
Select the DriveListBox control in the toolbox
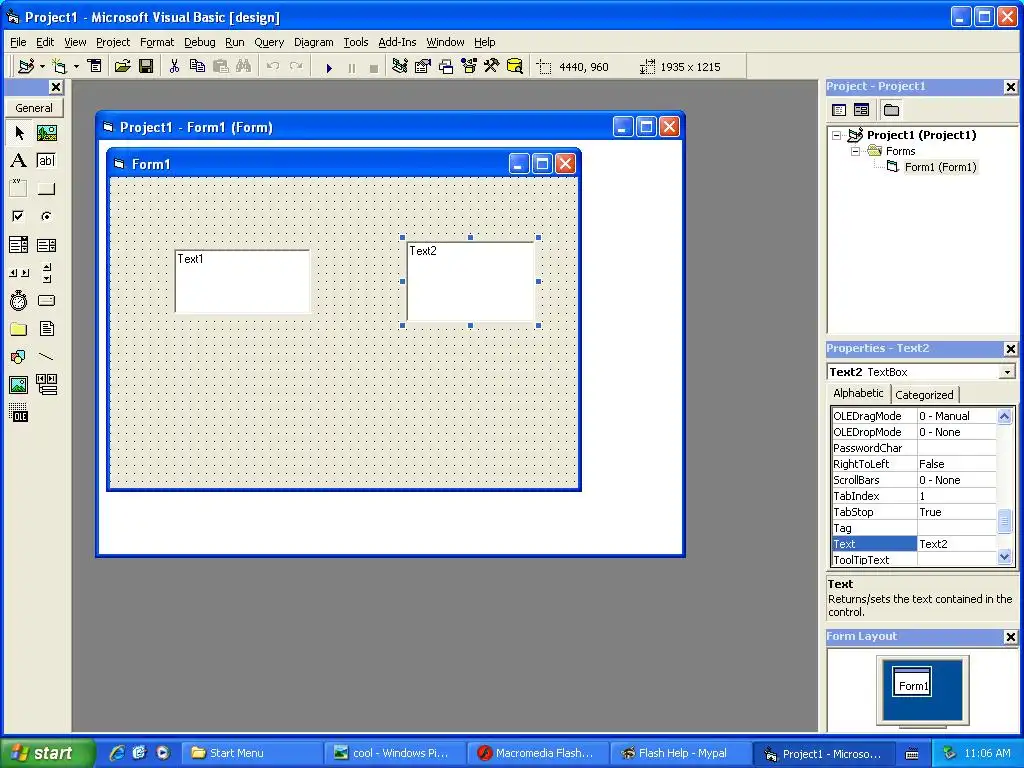click(46, 300)
